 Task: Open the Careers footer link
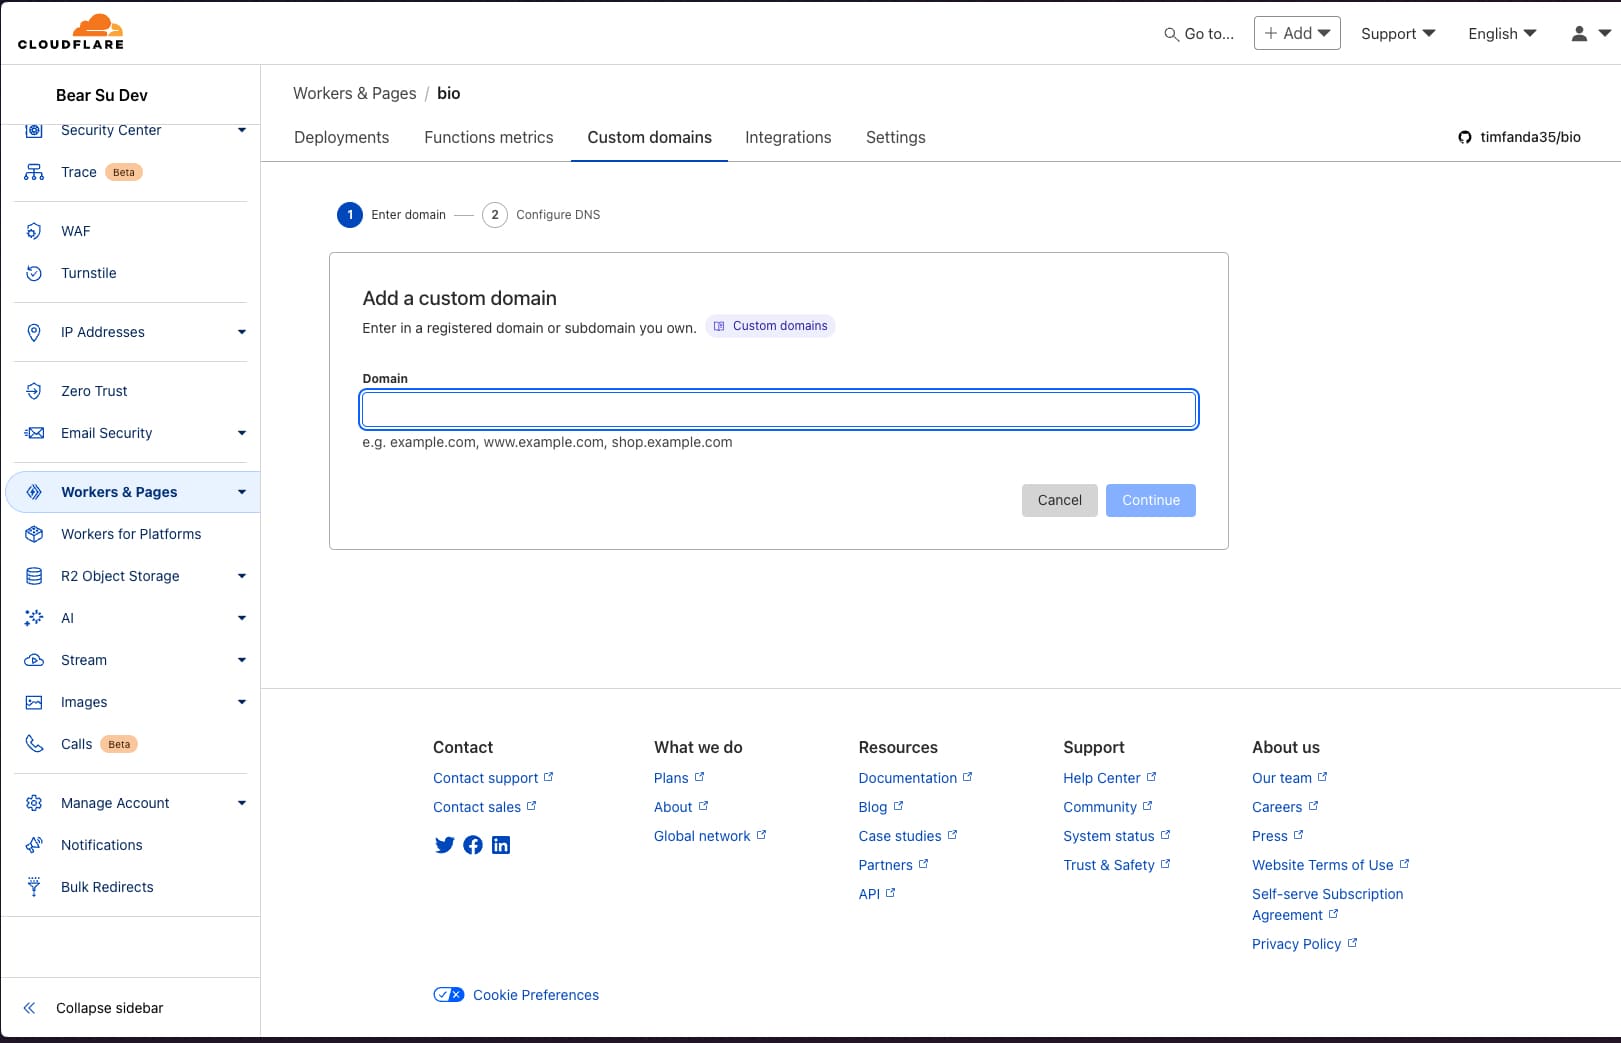point(1285,807)
